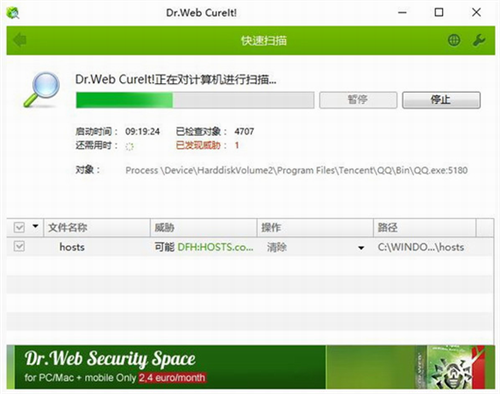This screenshot has width=500, height=394.
Task: Close the Dr.Web CureIt! window
Action: pyautogui.click(x=476, y=13)
